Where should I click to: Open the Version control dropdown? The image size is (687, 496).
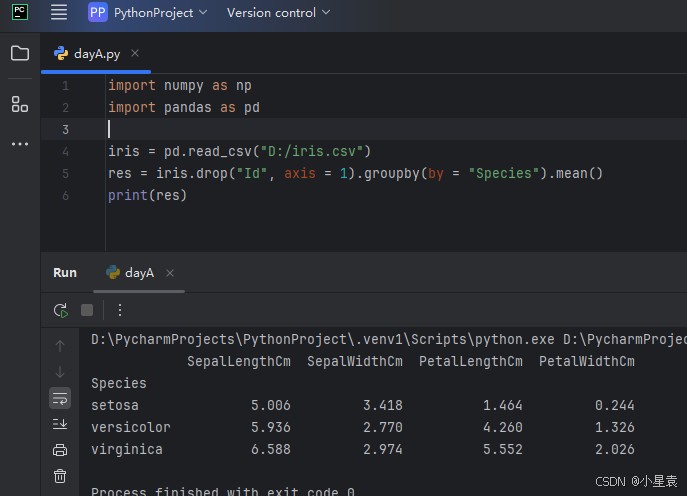272,13
